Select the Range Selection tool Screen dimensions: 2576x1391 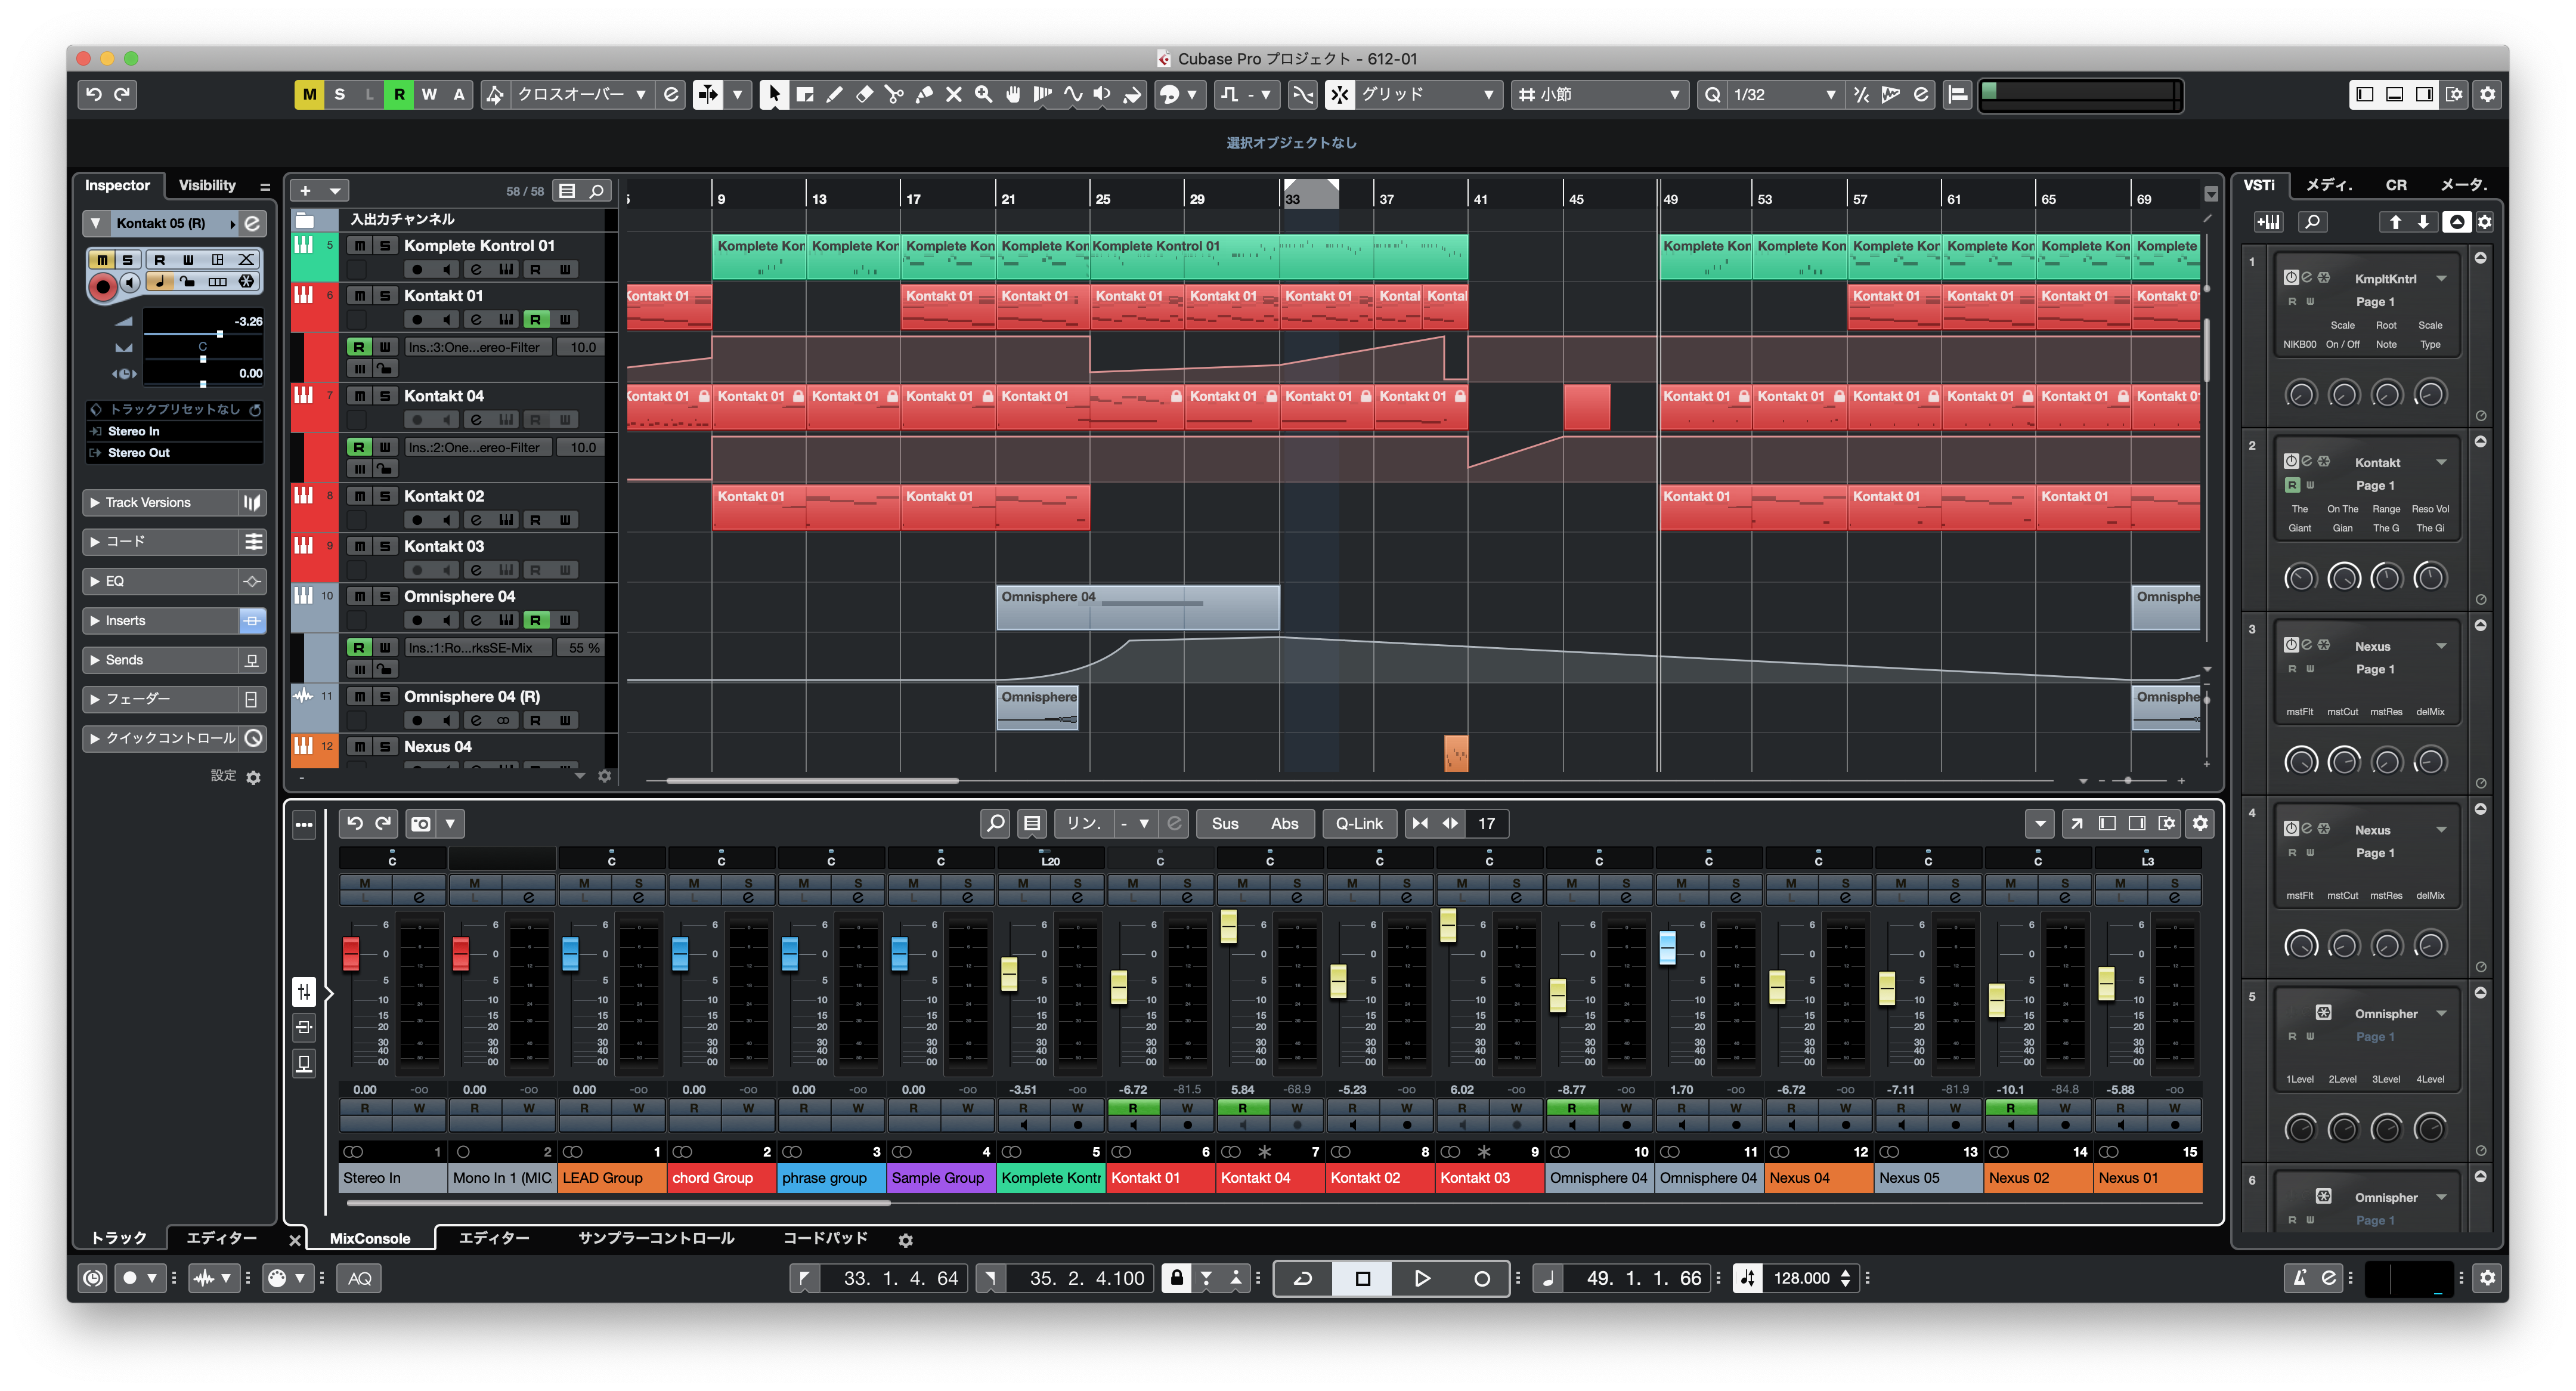point(804,94)
